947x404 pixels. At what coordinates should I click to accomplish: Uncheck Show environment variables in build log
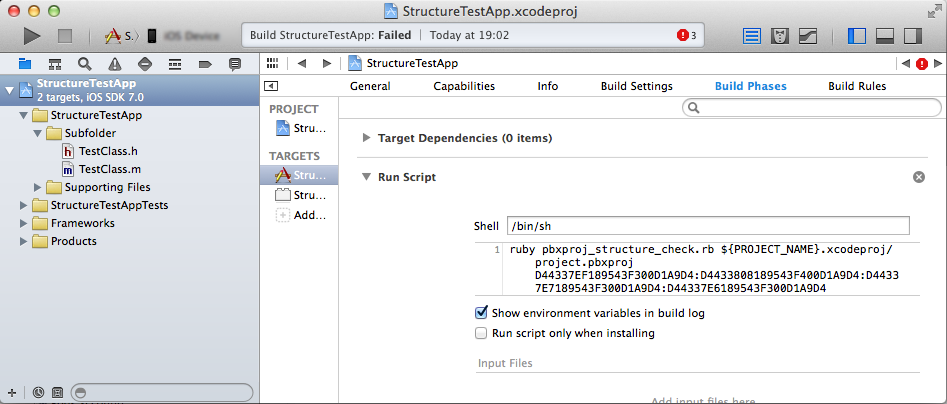click(x=481, y=313)
